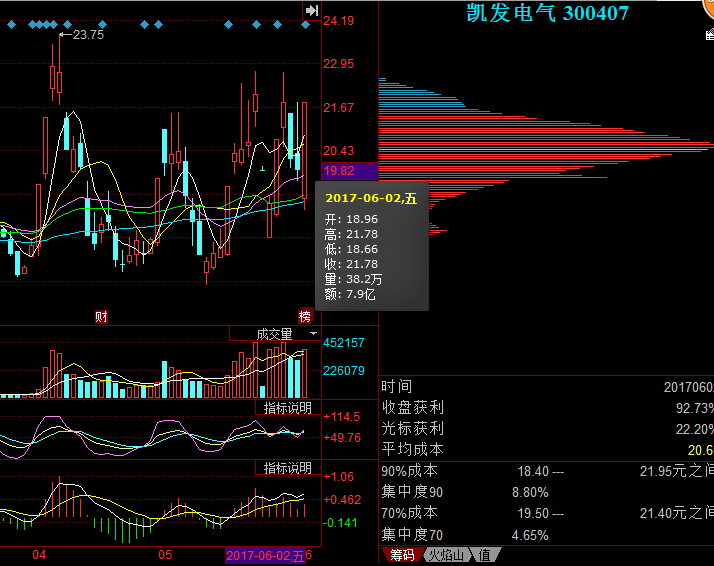Click the 04 month label on time axis
The height and width of the screenshot is (566, 714).
39,555
